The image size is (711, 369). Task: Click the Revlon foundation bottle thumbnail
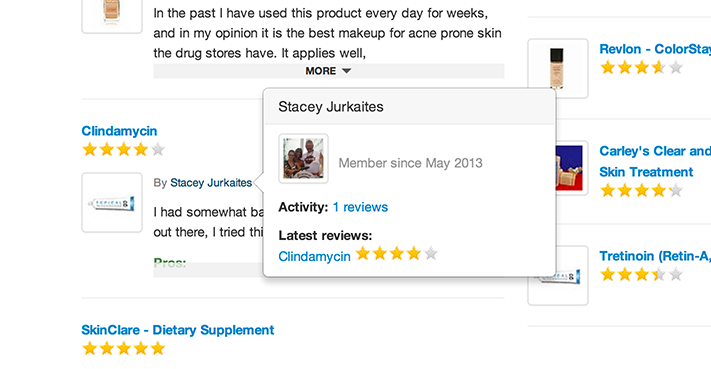(558, 68)
